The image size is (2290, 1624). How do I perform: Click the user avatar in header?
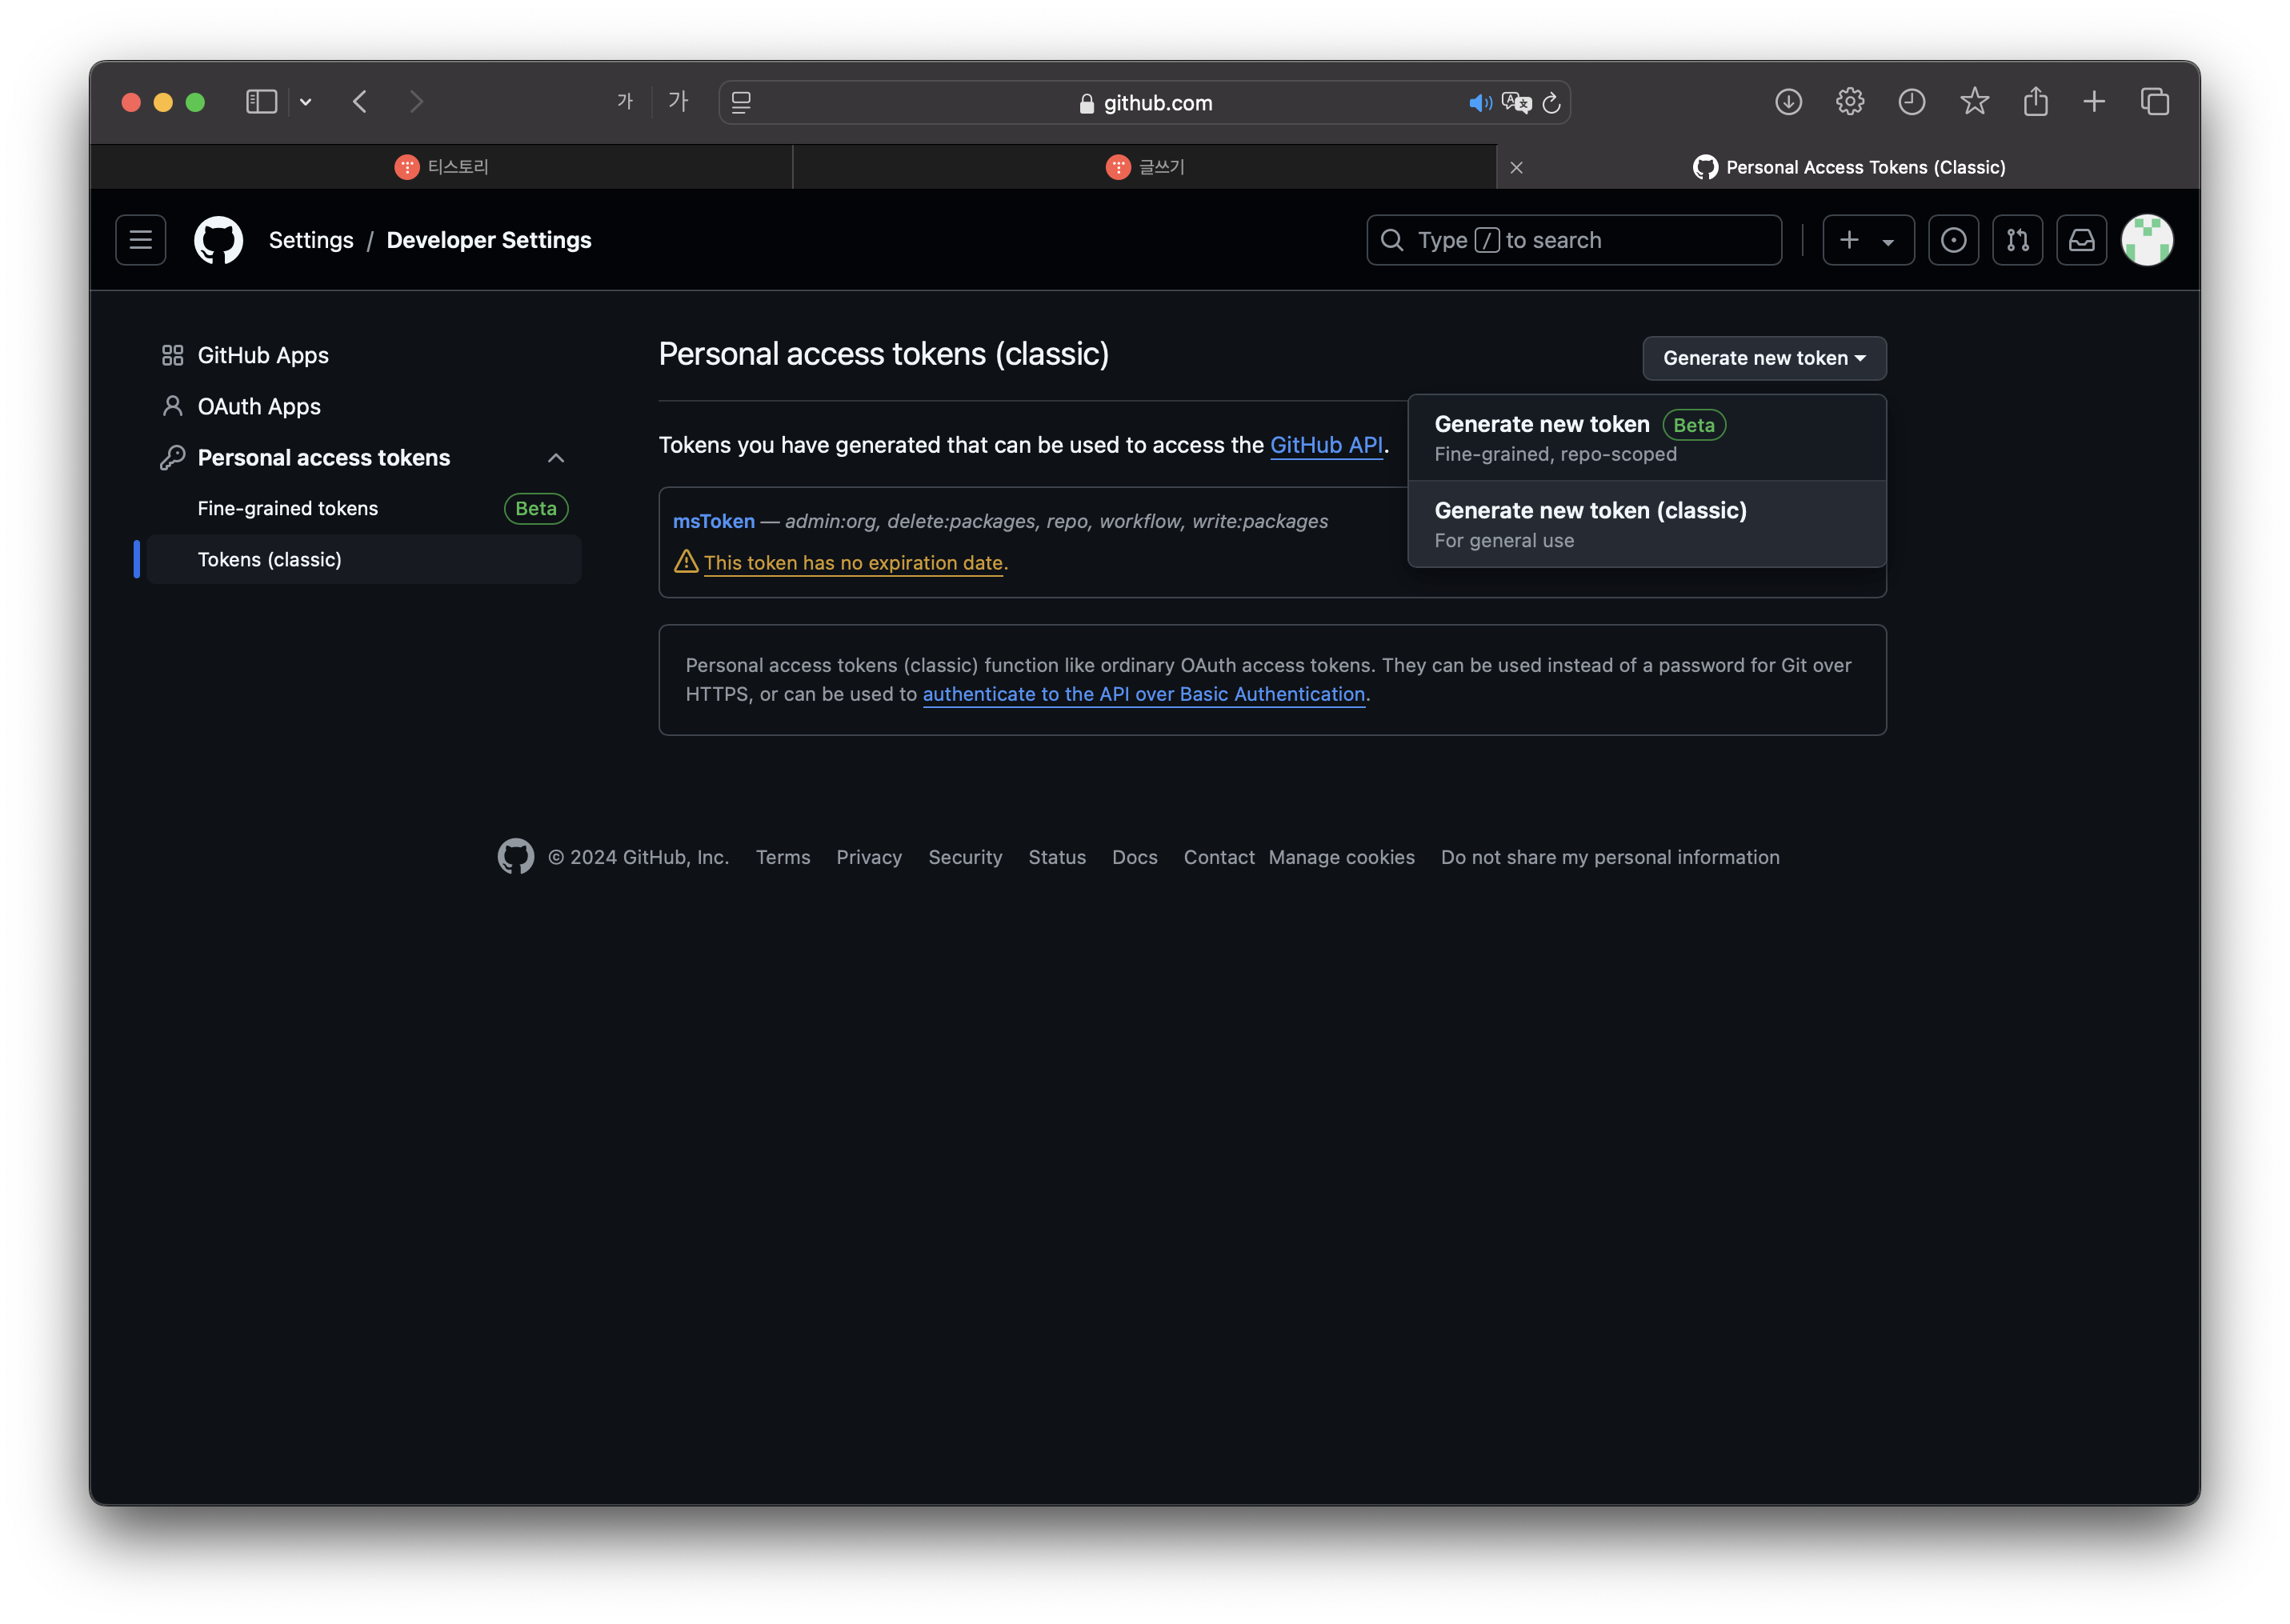pyautogui.click(x=2146, y=240)
